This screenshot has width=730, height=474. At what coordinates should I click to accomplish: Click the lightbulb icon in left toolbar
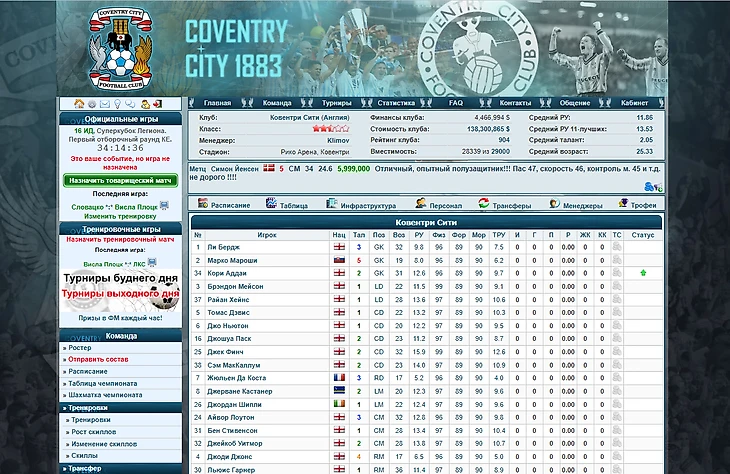(117, 104)
